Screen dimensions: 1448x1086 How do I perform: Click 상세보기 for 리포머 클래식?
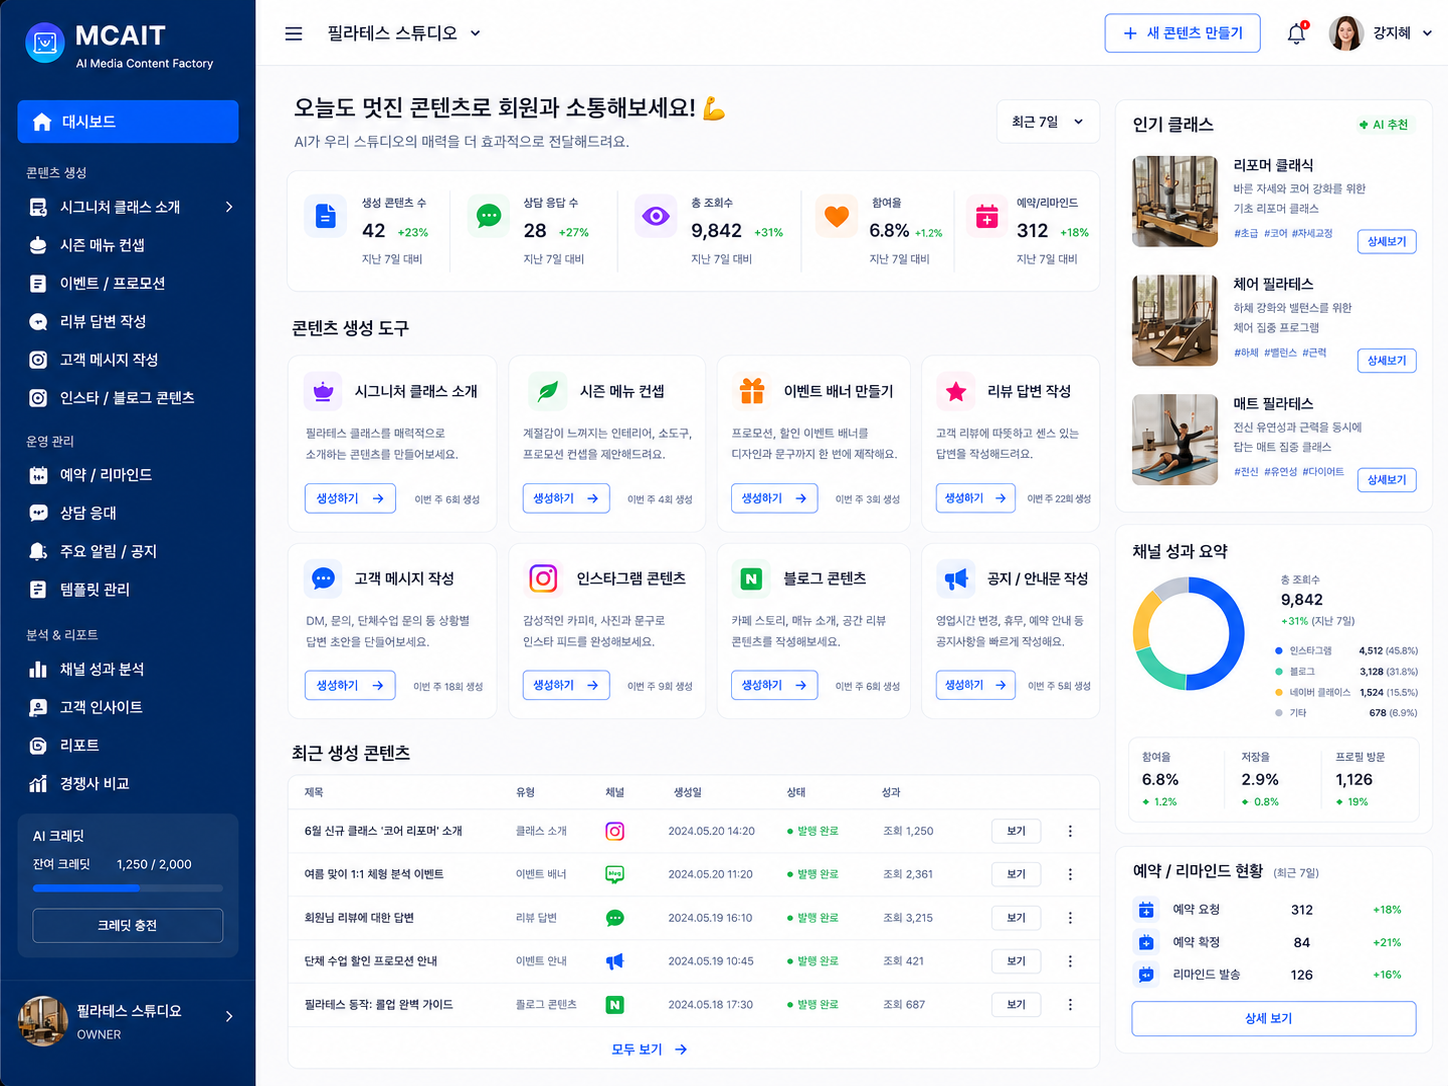pyautogui.click(x=1386, y=241)
